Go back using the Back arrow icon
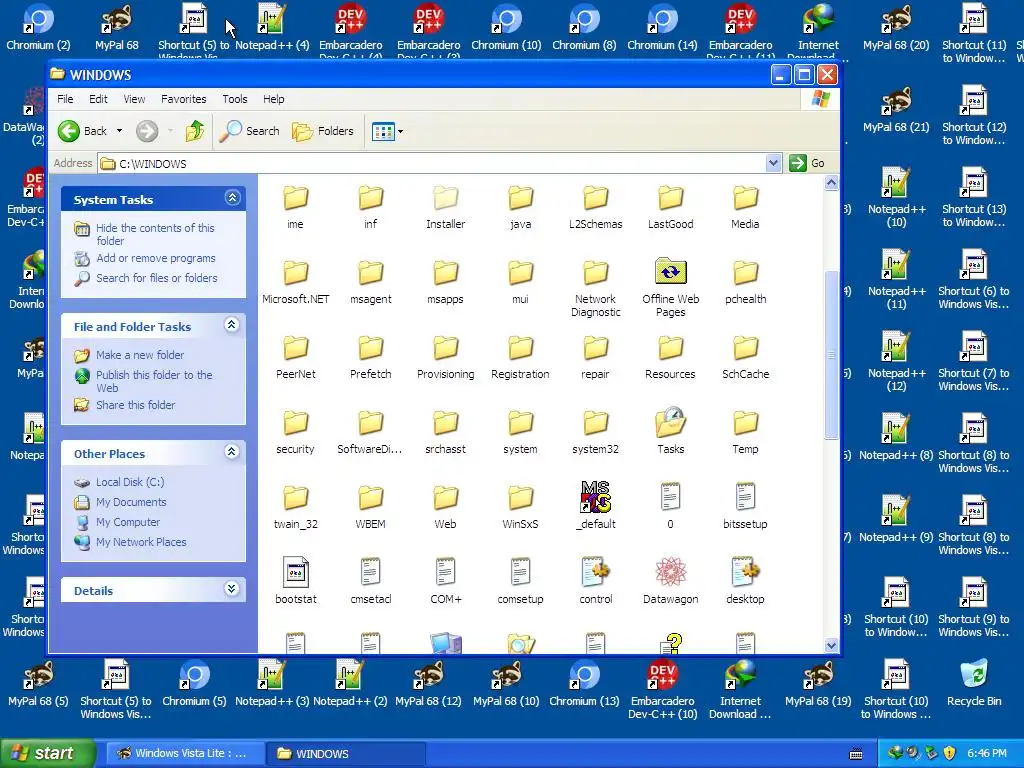1024x768 pixels. click(x=69, y=131)
